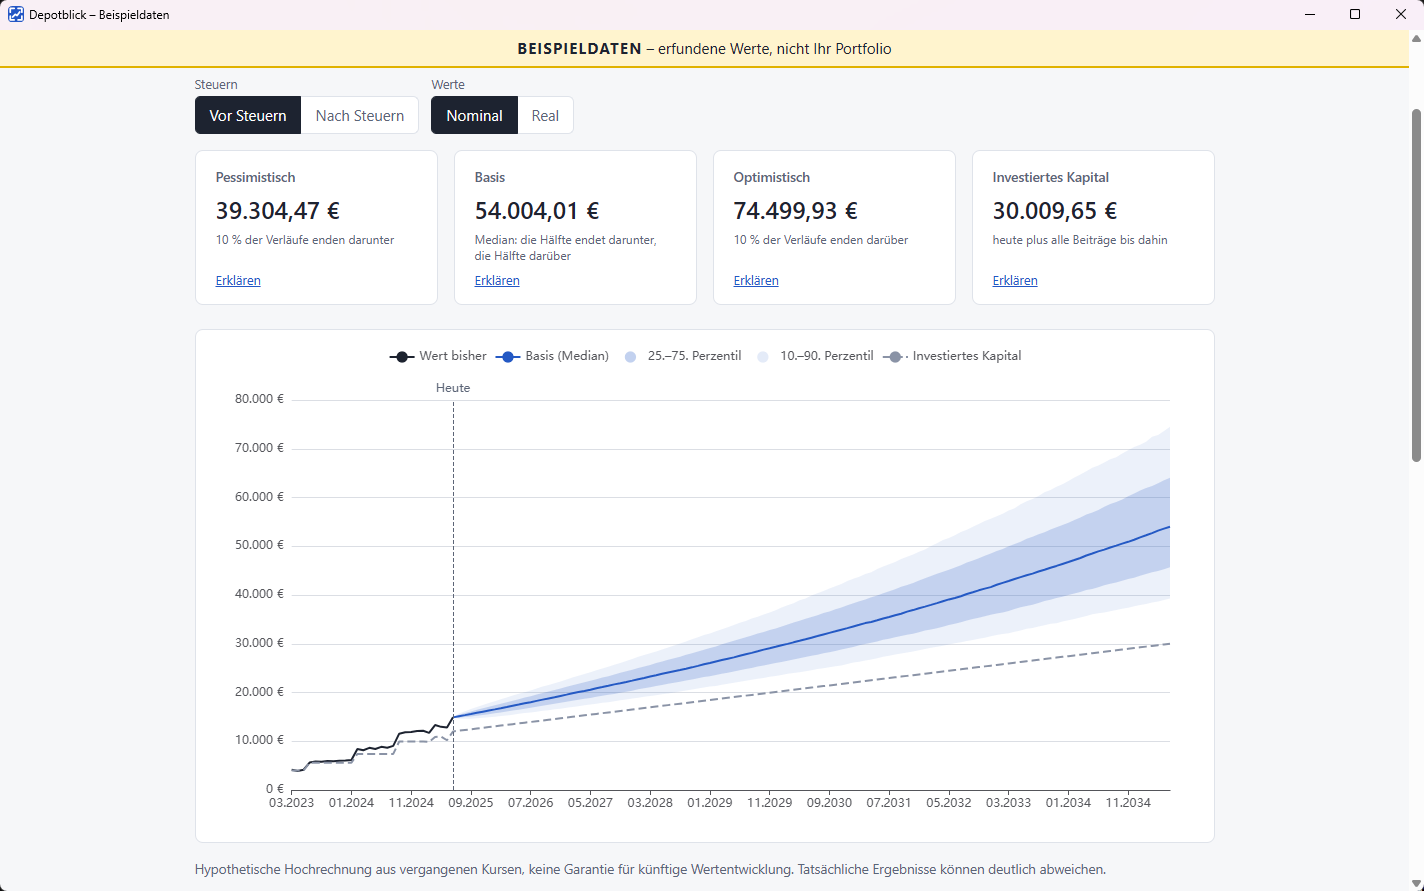Click the Basis value 54.004,01 €
This screenshot has width=1424, height=891.
537,211
